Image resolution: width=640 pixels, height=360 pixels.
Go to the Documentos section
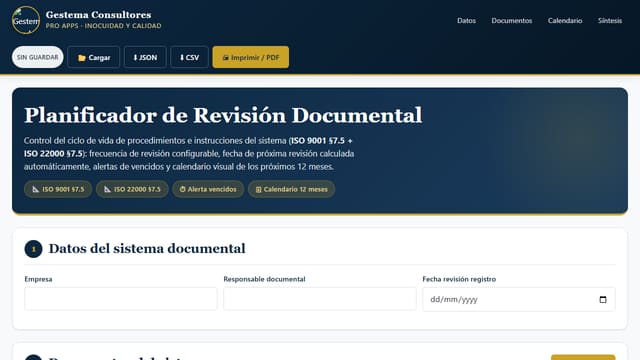click(511, 20)
